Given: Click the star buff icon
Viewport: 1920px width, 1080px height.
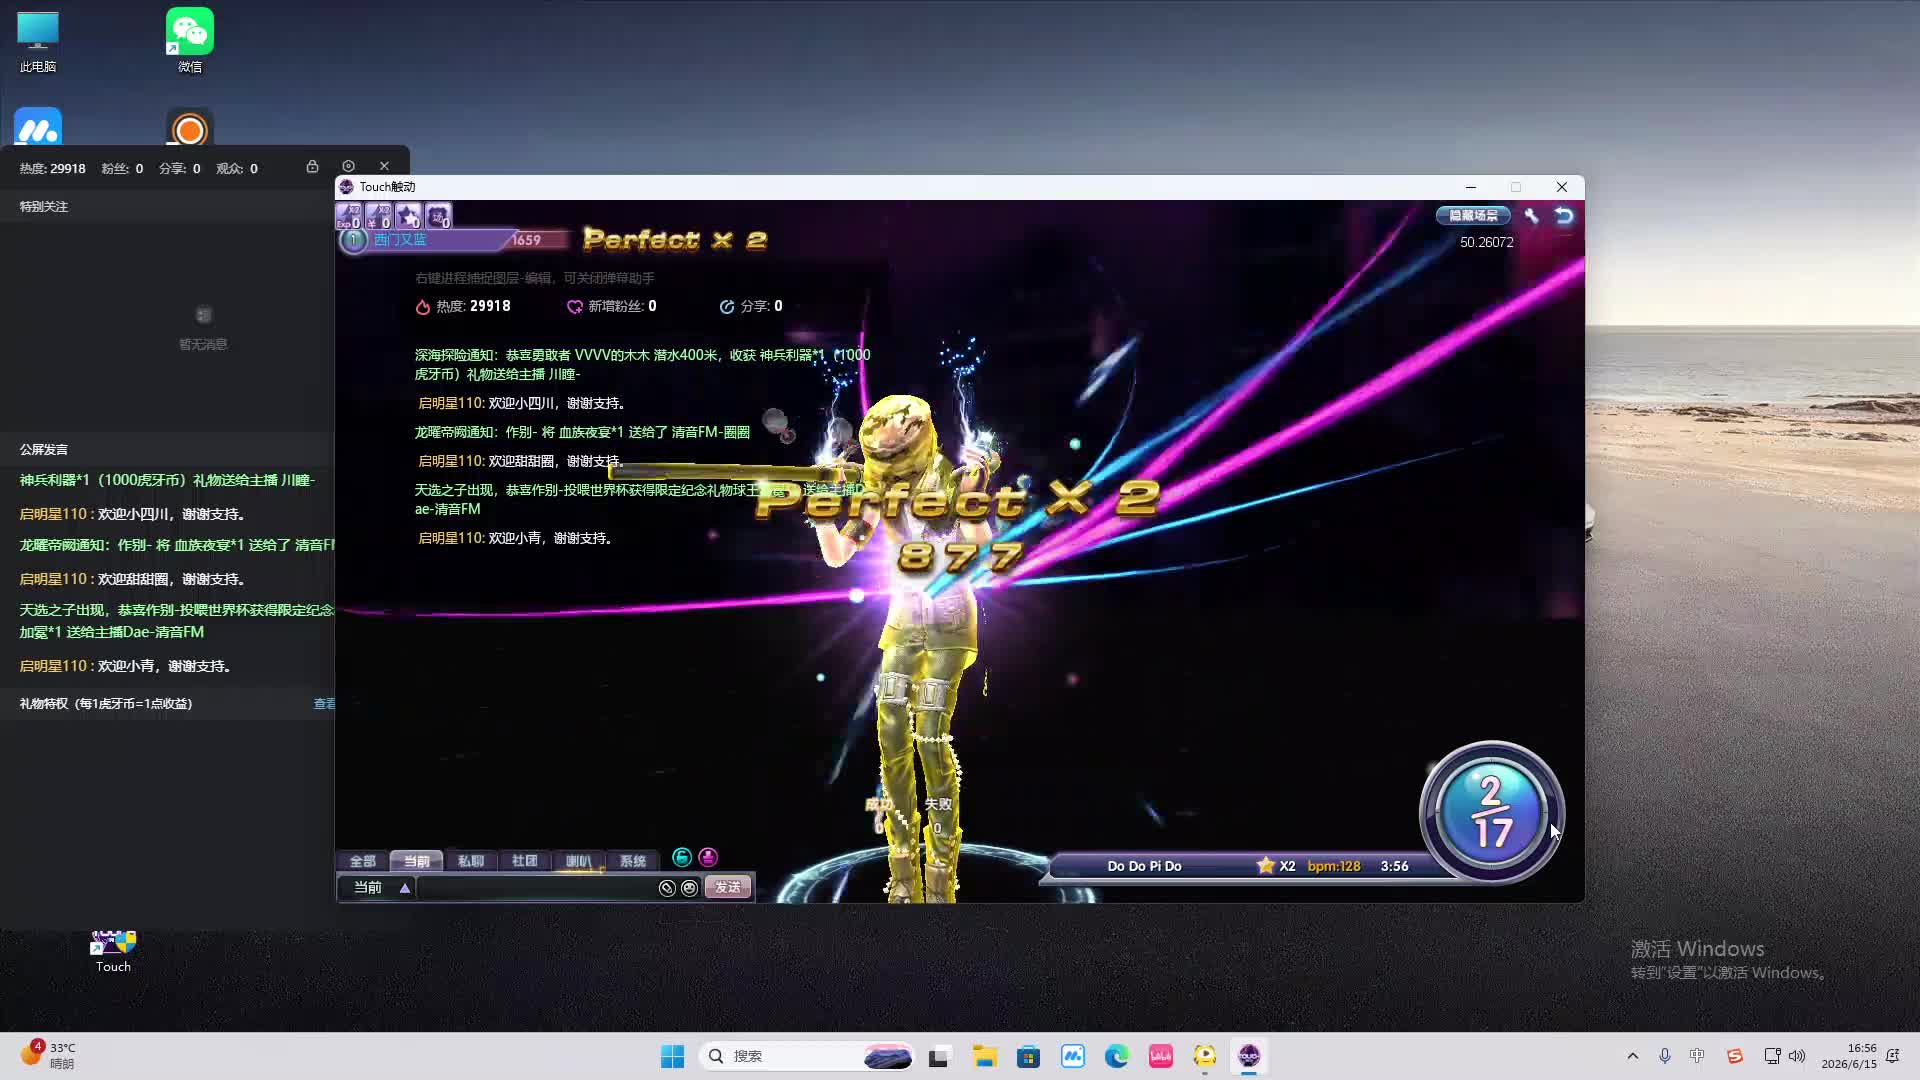Looking at the screenshot, I should (409, 215).
